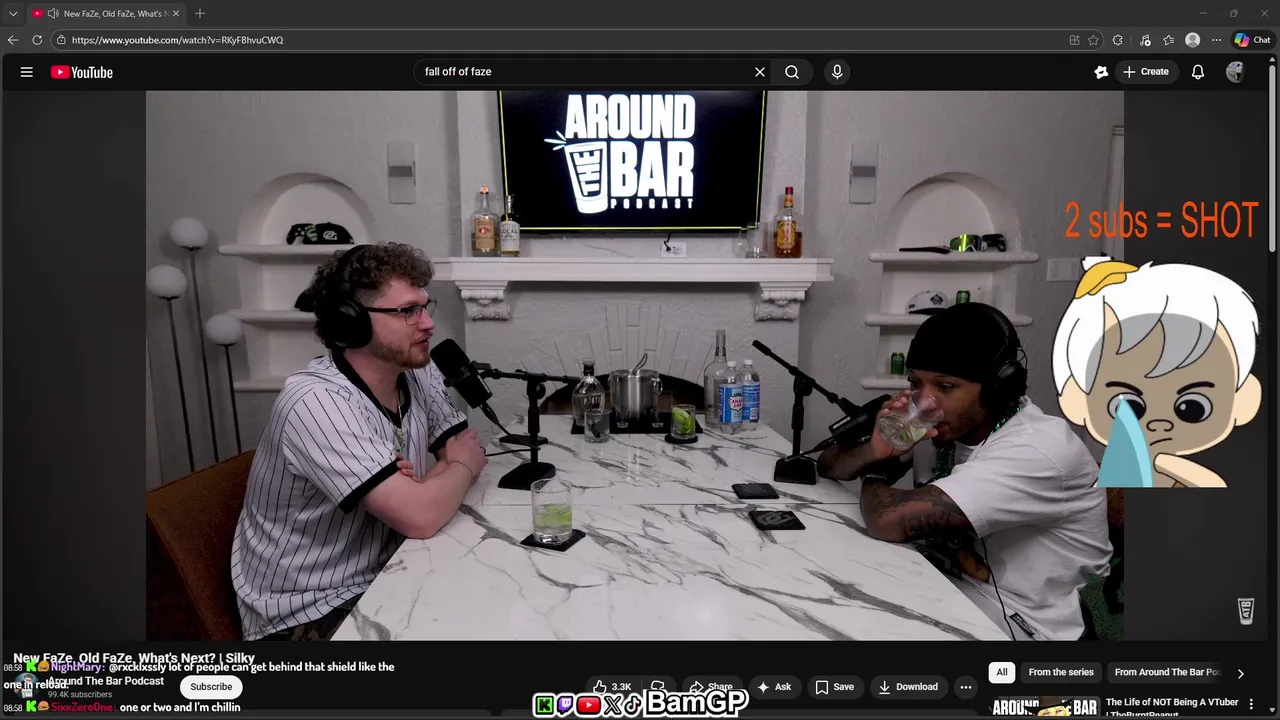The image size is (1280, 720).
Task: Click the glass icon at the player's corner
Action: (x=1246, y=611)
